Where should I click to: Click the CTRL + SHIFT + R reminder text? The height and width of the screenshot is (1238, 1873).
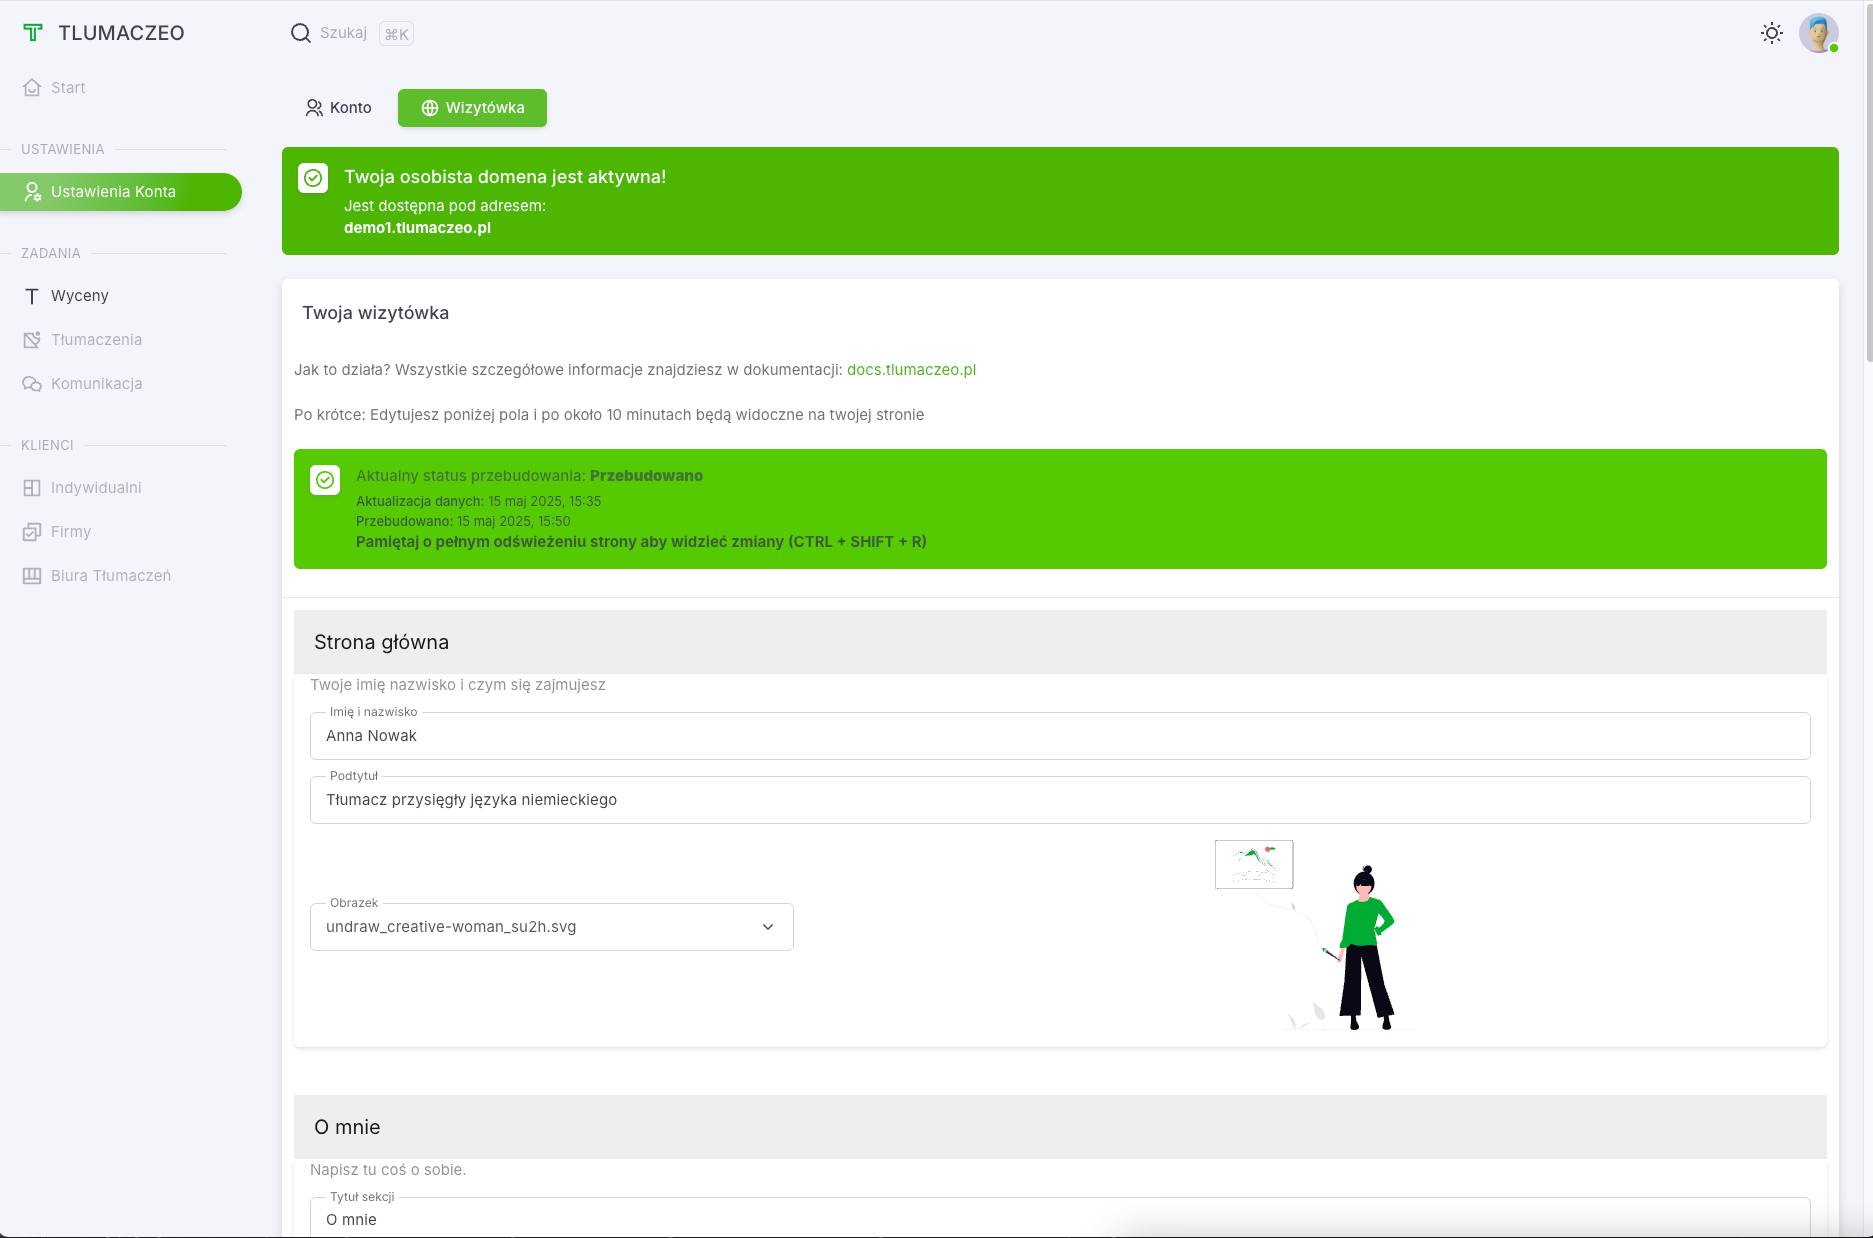pyautogui.click(x=641, y=542)
